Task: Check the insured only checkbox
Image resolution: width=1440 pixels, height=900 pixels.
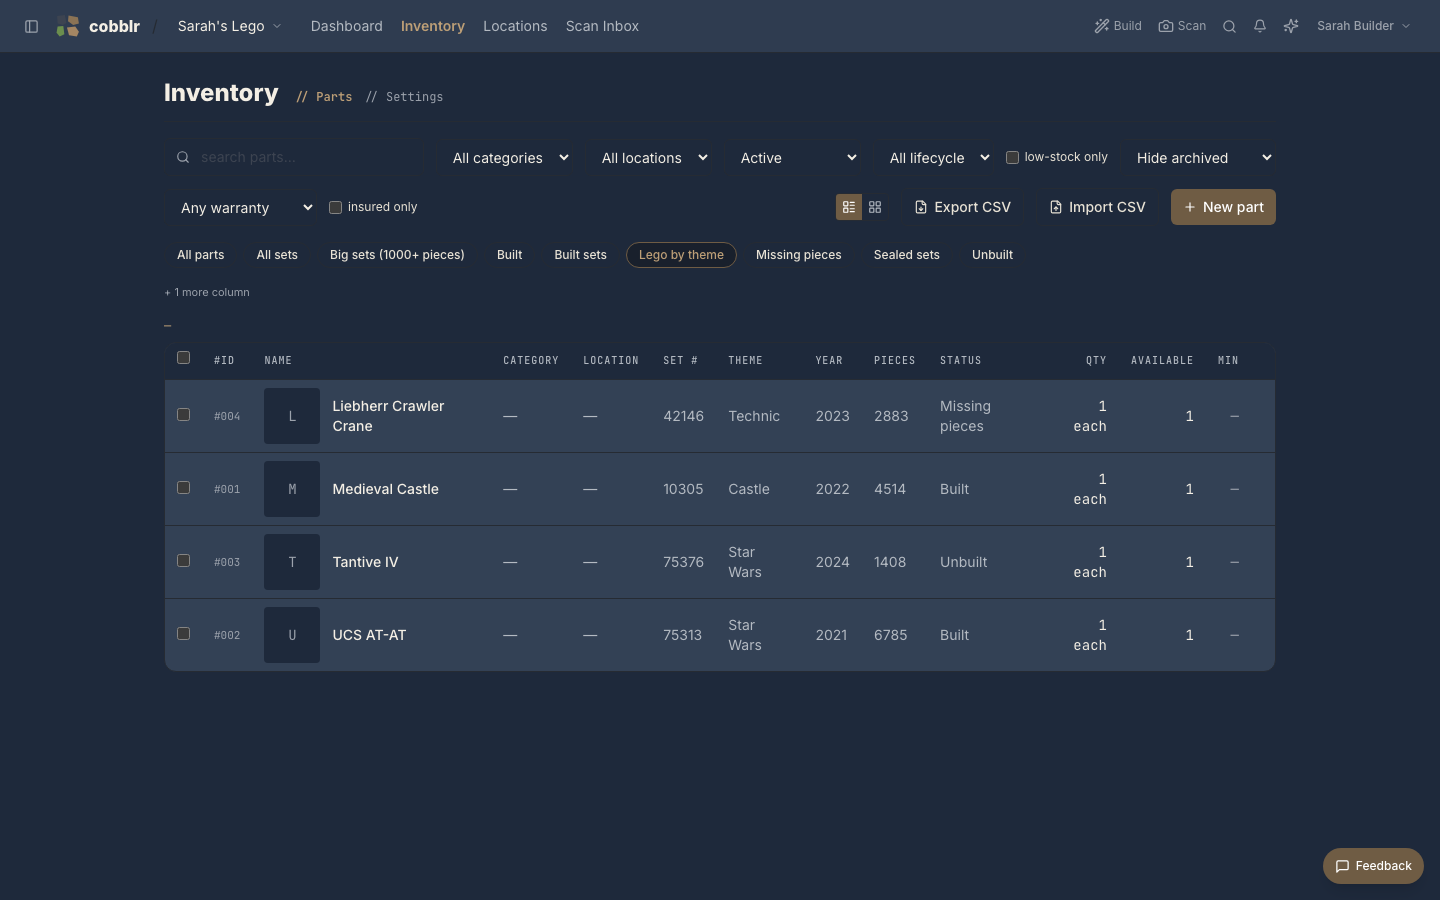Action: click(x=335, y=207)
